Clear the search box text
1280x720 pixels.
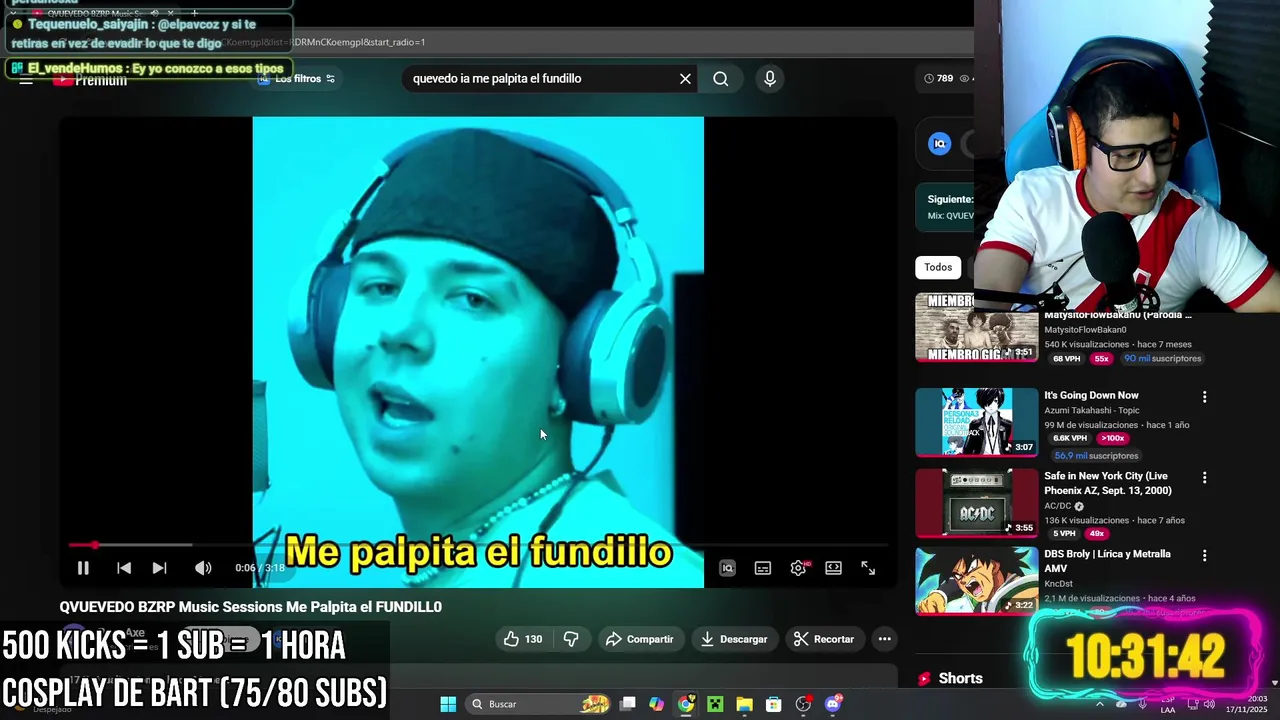pyautogui.click(x=685, y=78)
